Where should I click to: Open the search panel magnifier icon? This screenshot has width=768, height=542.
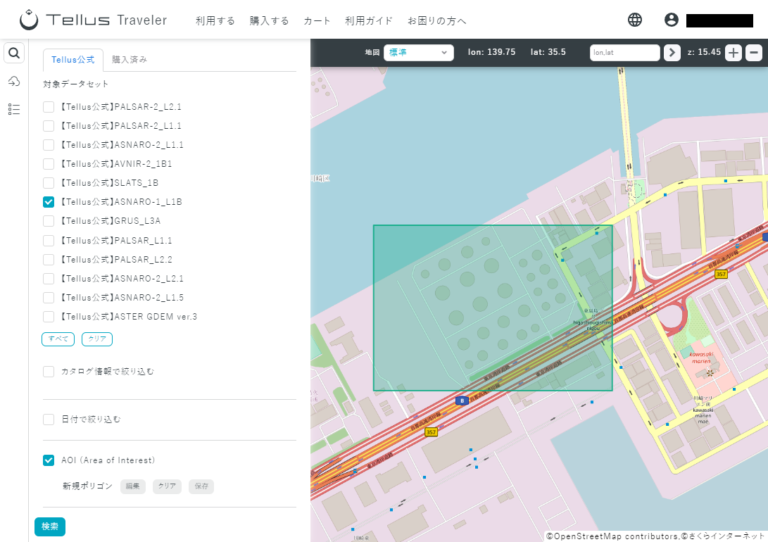[14, 53]
